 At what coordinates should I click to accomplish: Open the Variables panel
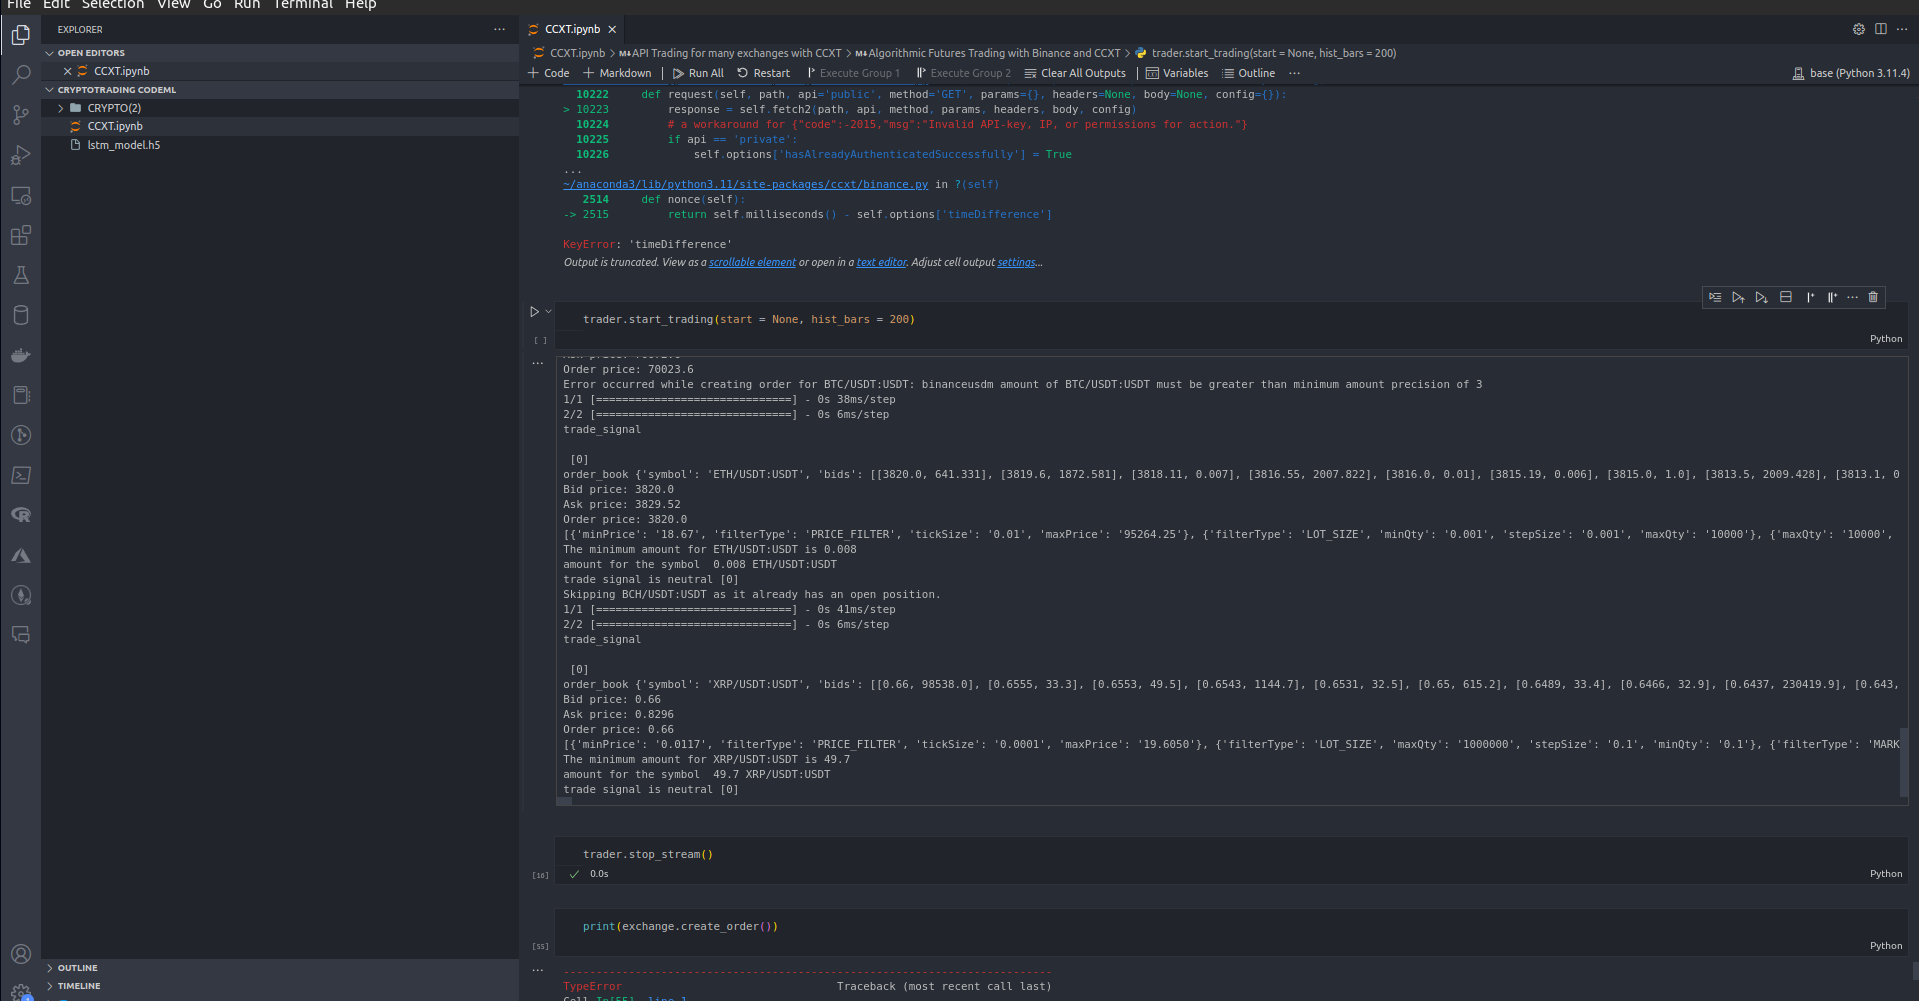point(1177,73)
